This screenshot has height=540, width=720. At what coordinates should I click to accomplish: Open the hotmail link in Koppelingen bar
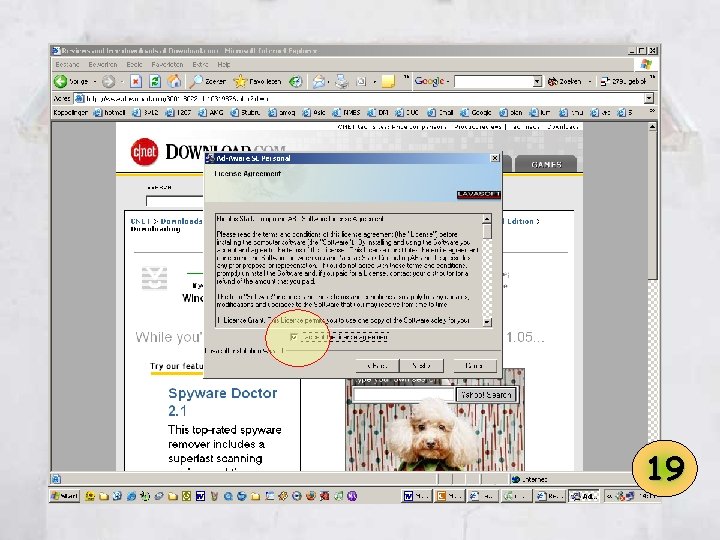click(109, 112)
